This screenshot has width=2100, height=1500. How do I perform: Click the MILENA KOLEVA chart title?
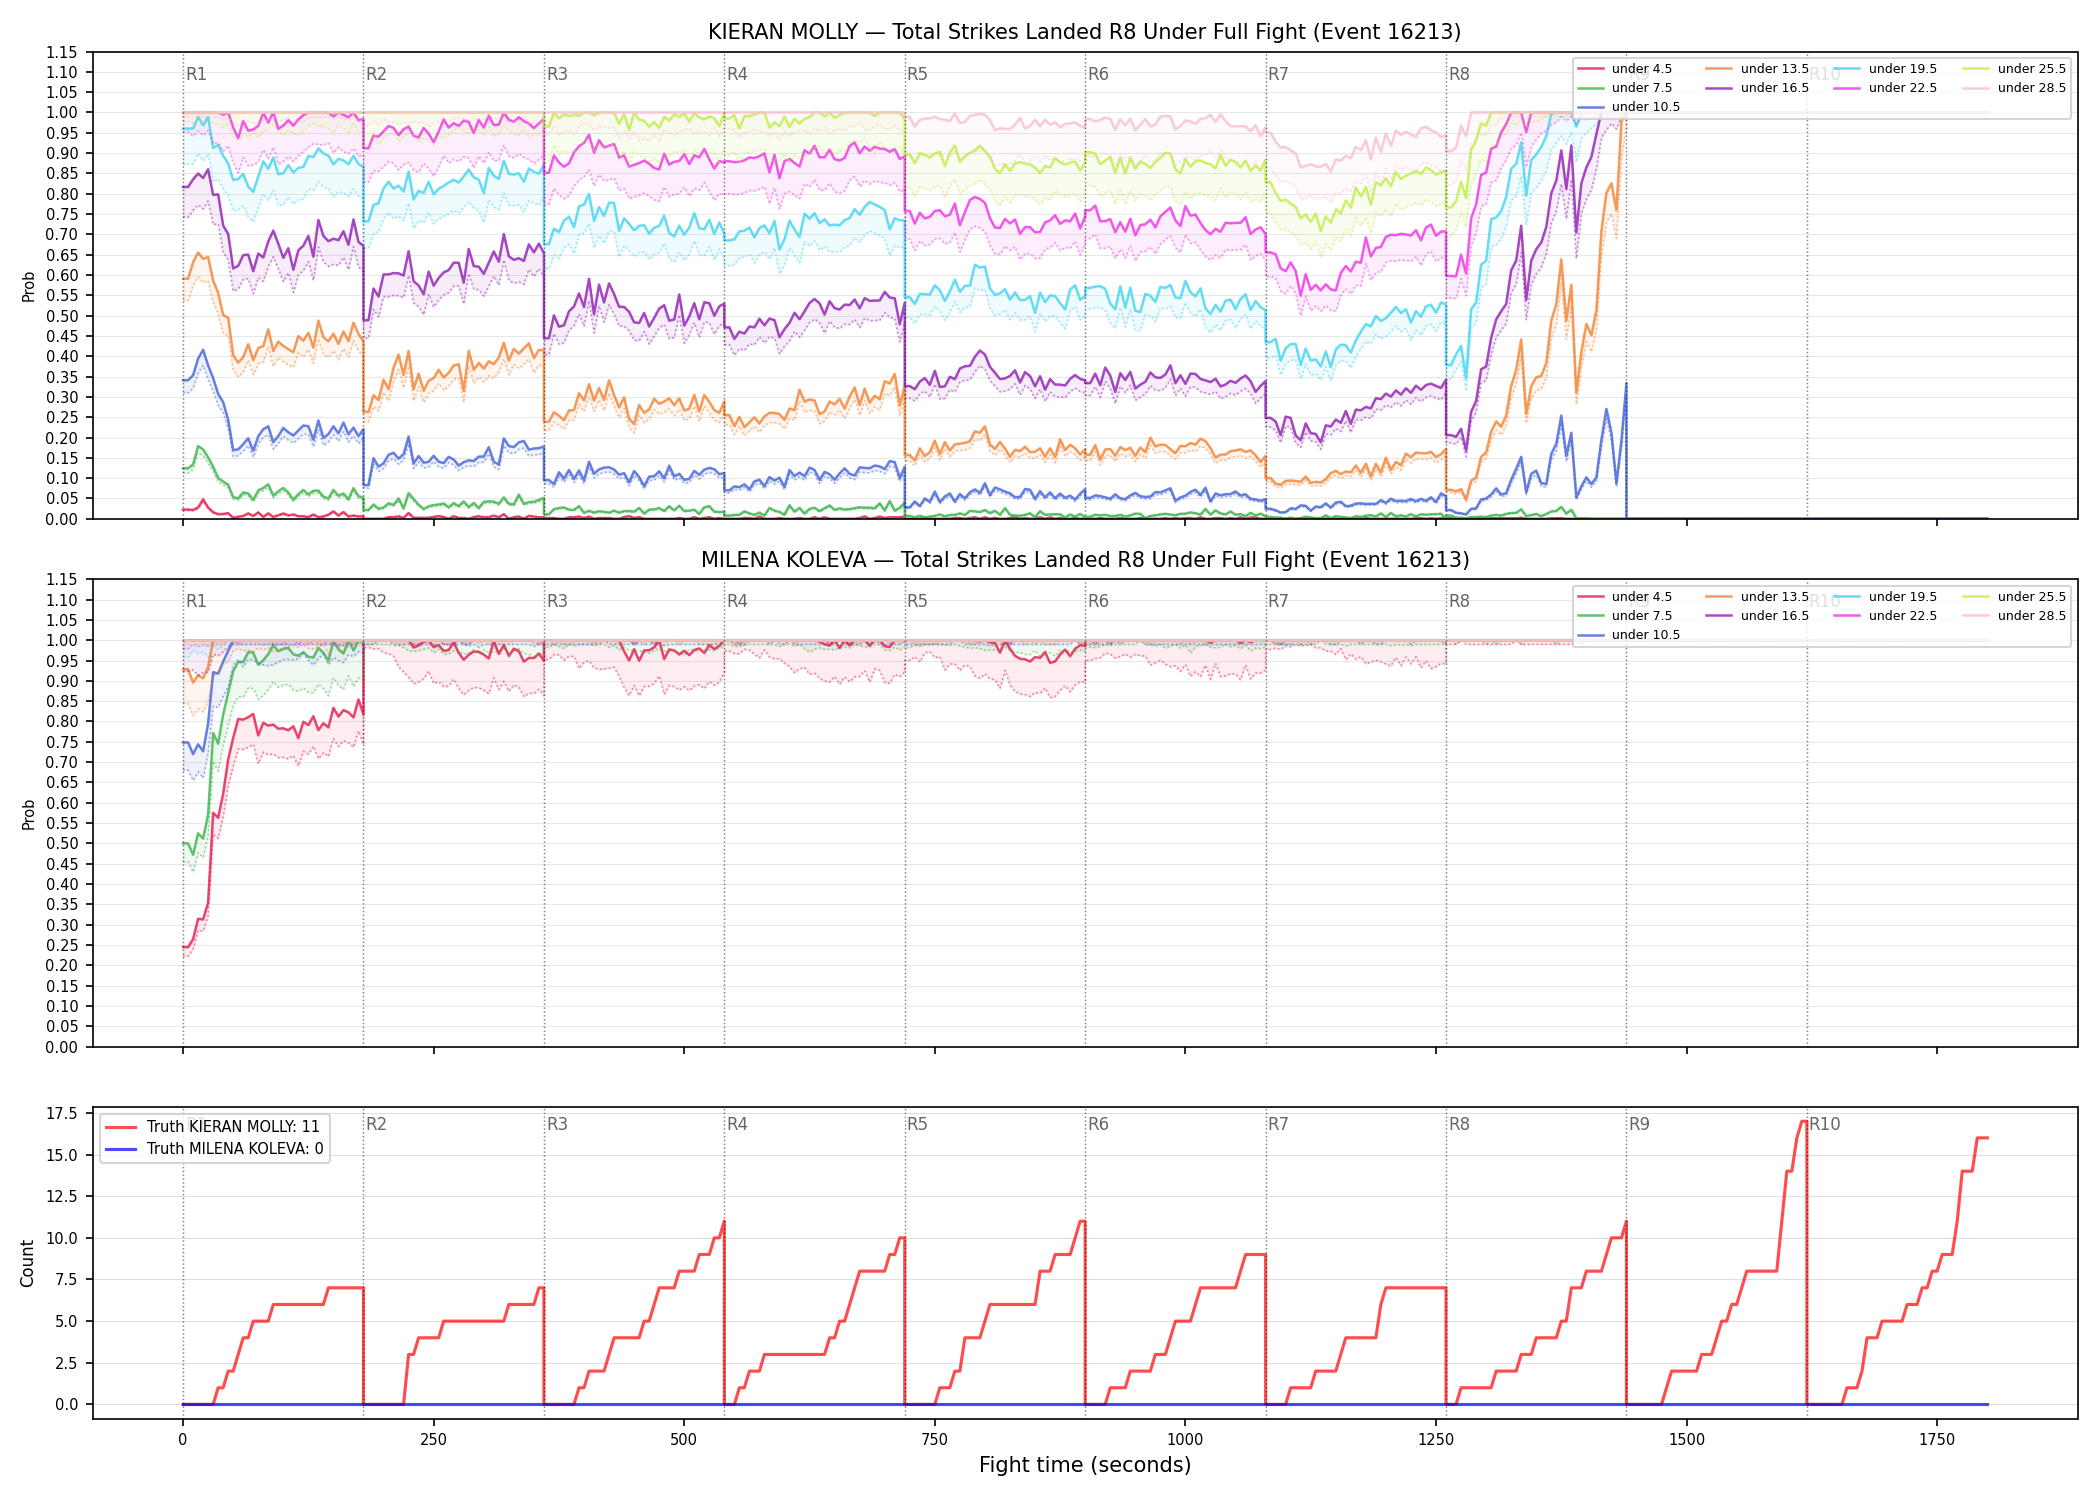click(1085, 560)
